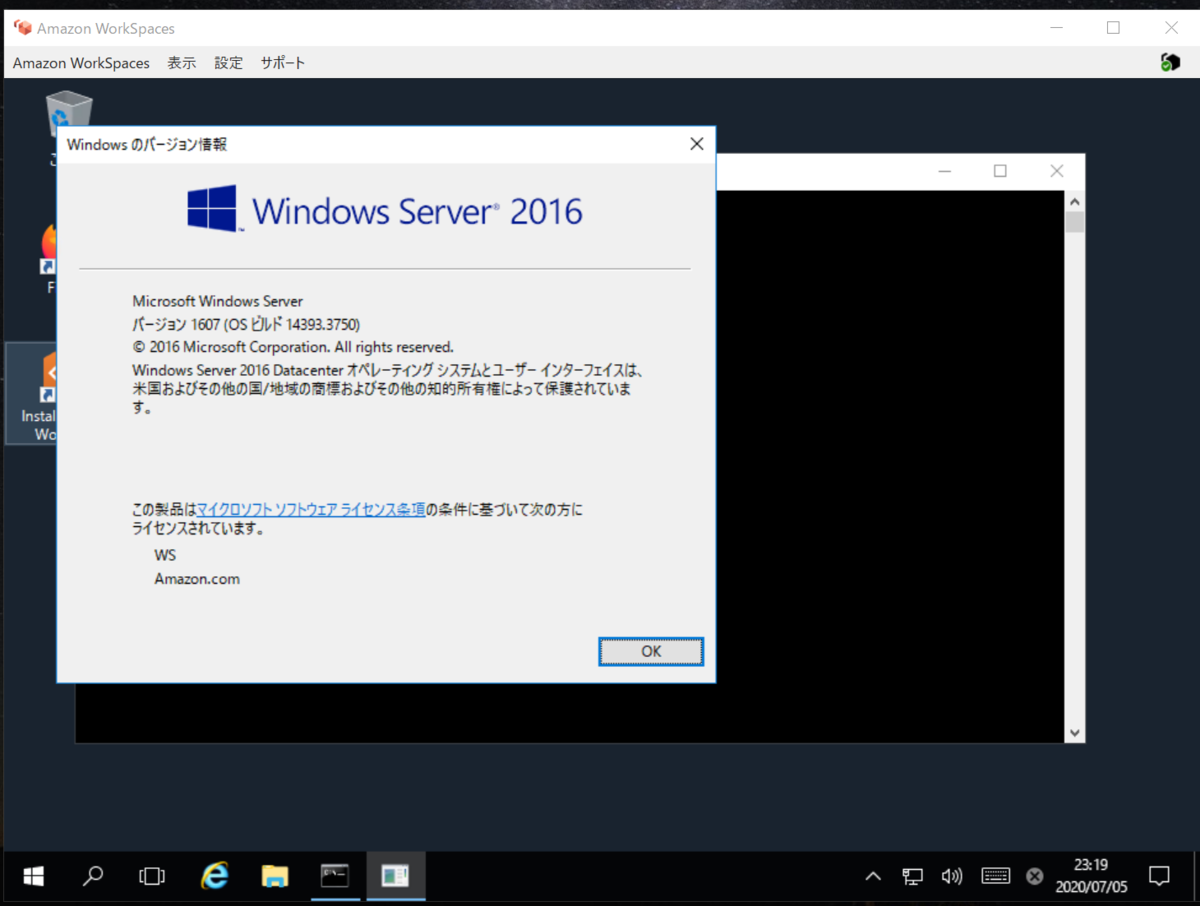Screen dimensions: 1200x906
Task: Open the 設定 menu
Action: click(x=228, y=63)
